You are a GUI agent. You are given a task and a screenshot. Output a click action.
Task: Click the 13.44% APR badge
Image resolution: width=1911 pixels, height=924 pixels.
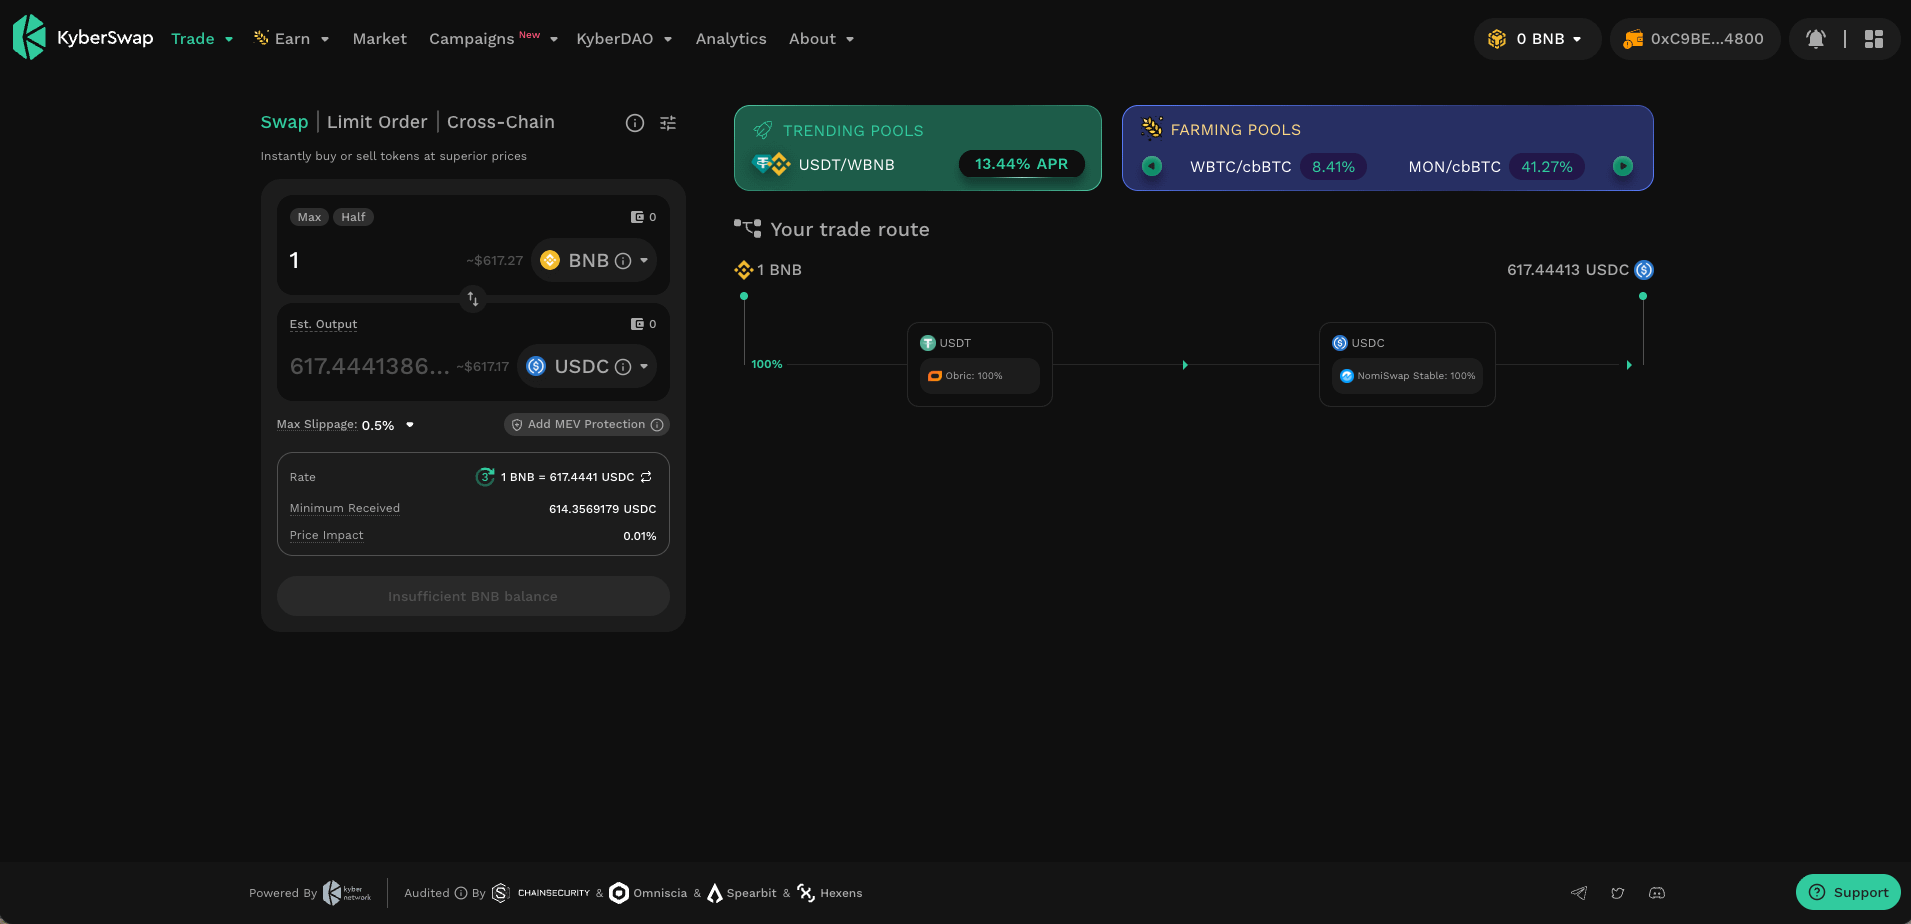tap(1021, 164)
